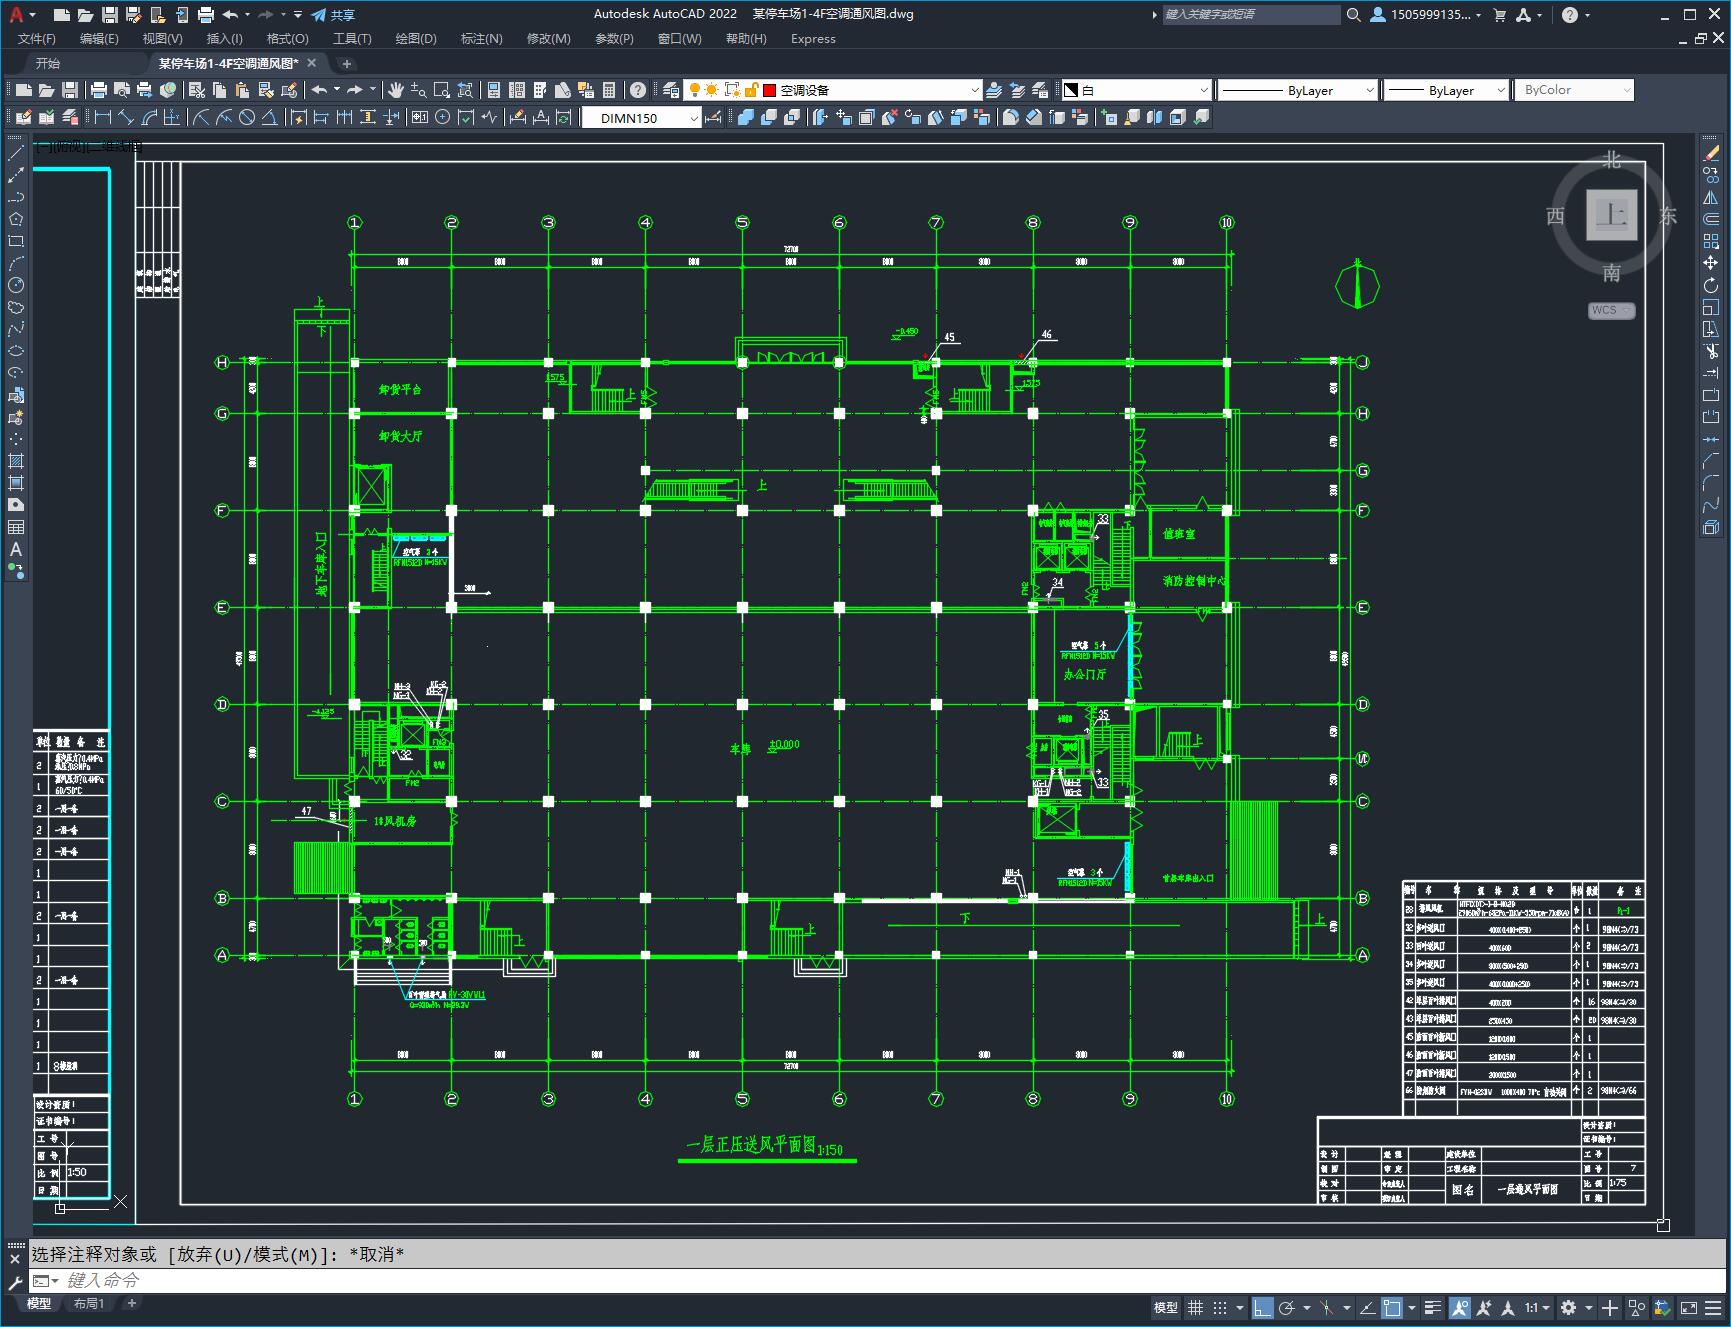Click the Customization menu icon in status bar

pyautogui.click(x=1714, y=1307)
